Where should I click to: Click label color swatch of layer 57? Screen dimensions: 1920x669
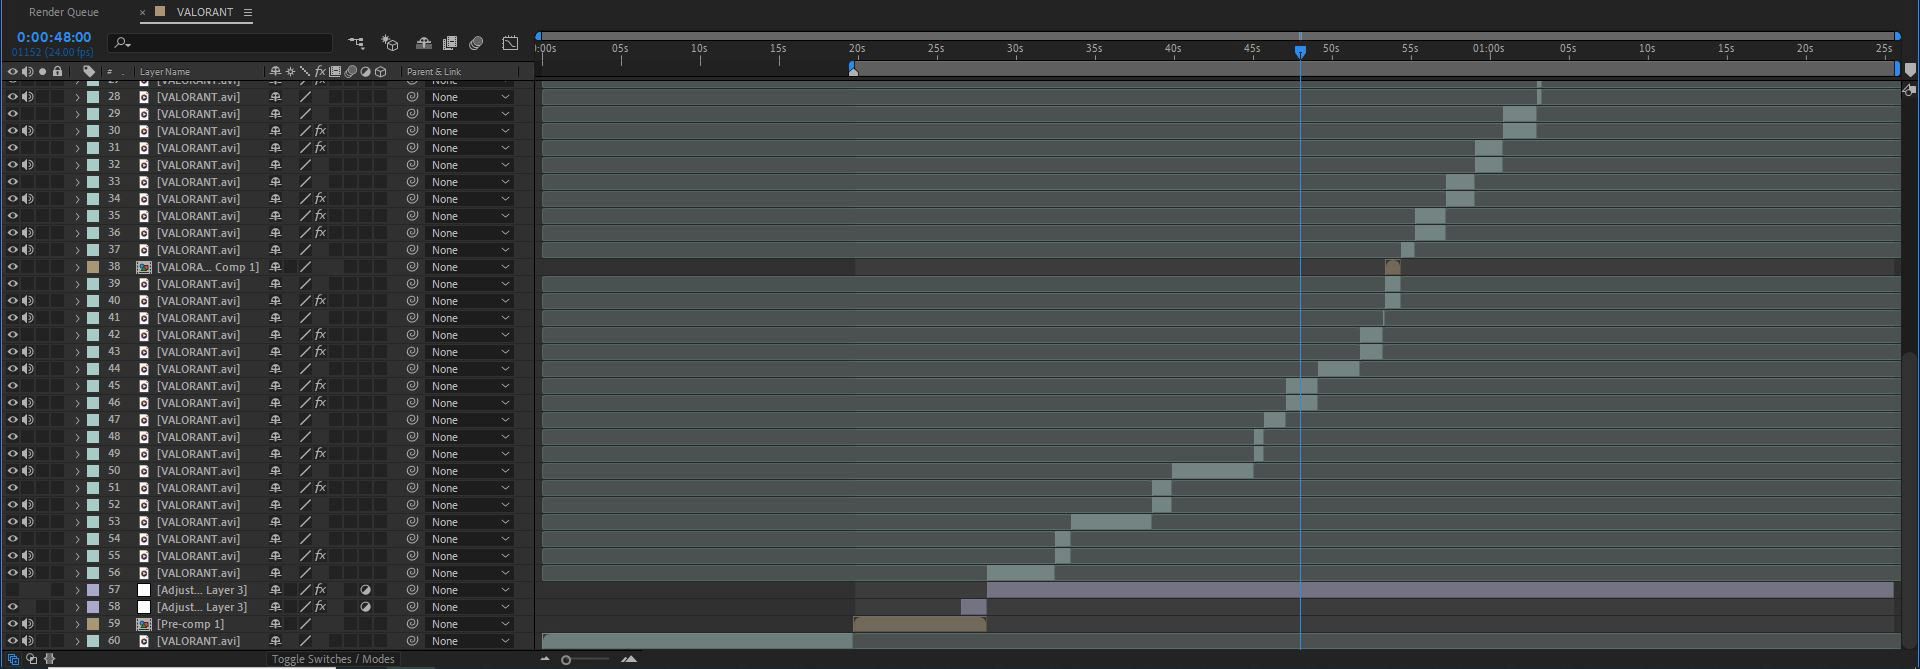pos(93,590)
